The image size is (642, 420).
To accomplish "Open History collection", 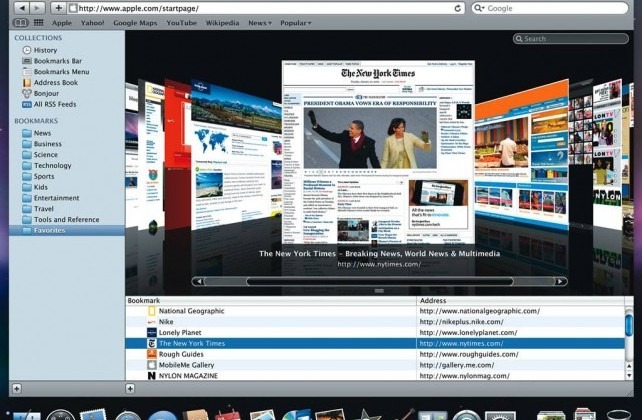I will [x=45, y=50].
